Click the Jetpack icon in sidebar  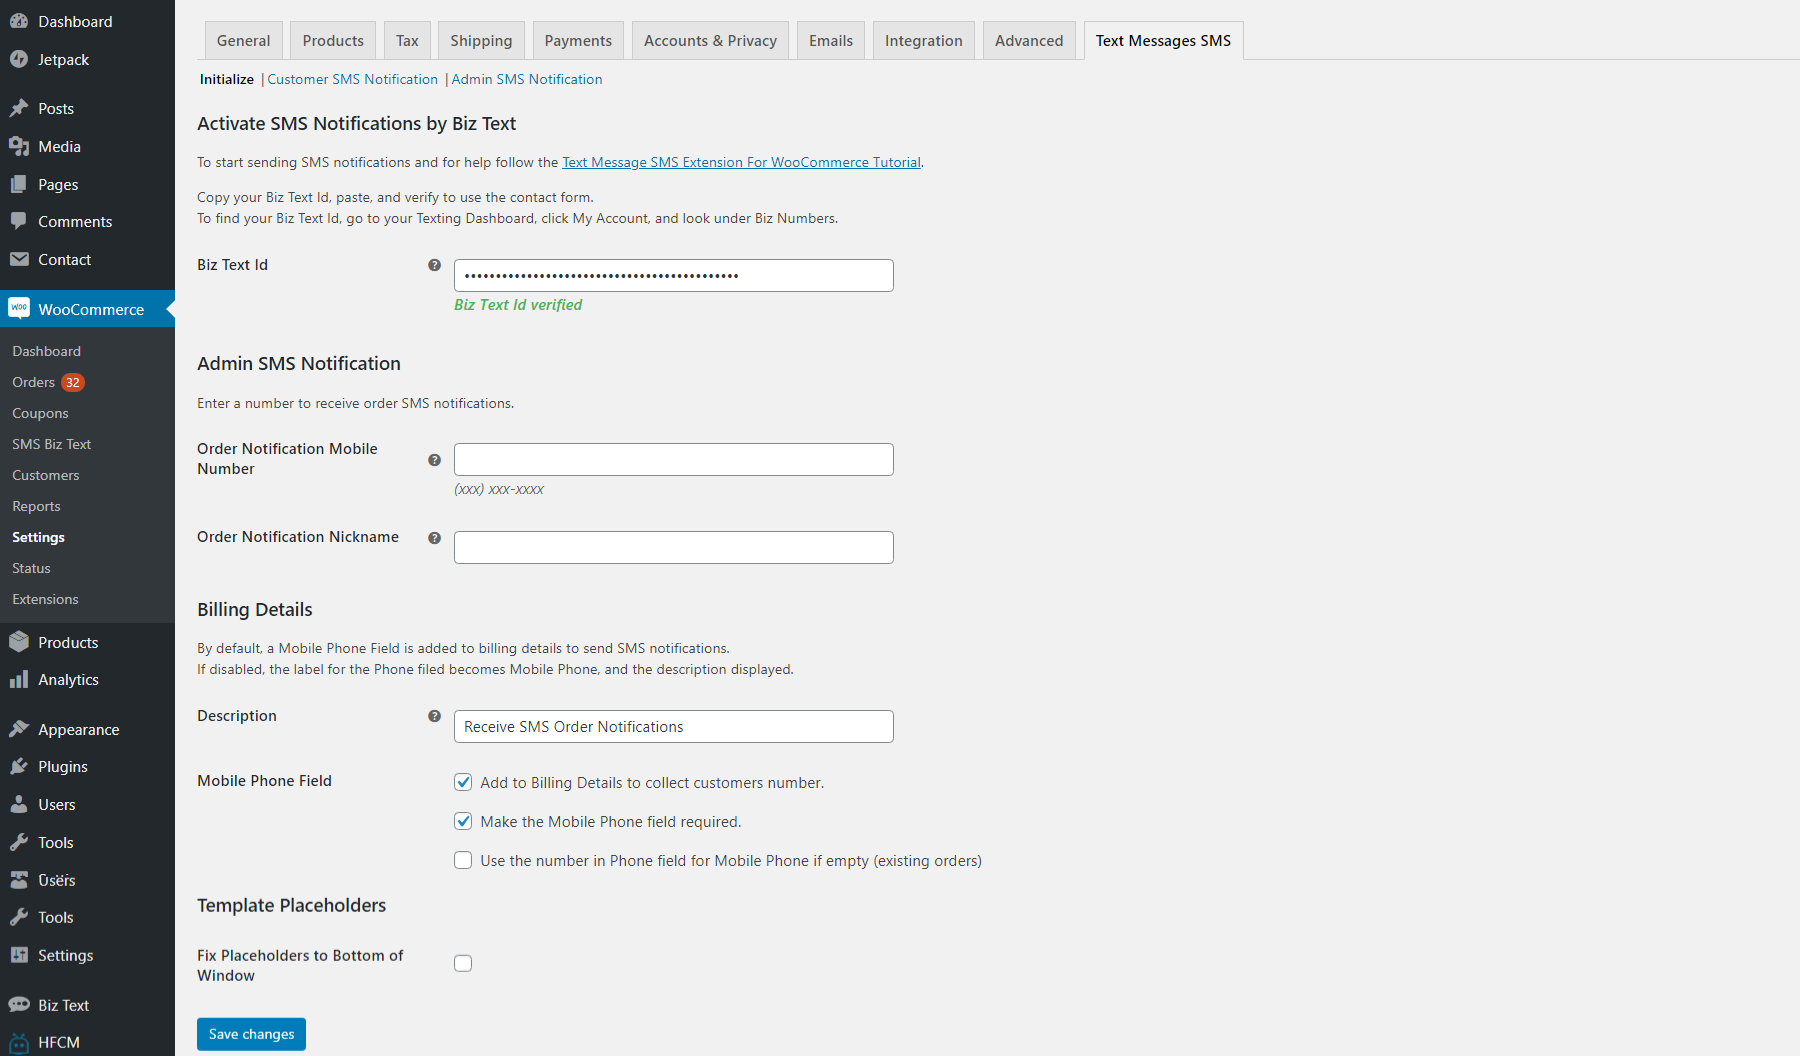[19, 59]
